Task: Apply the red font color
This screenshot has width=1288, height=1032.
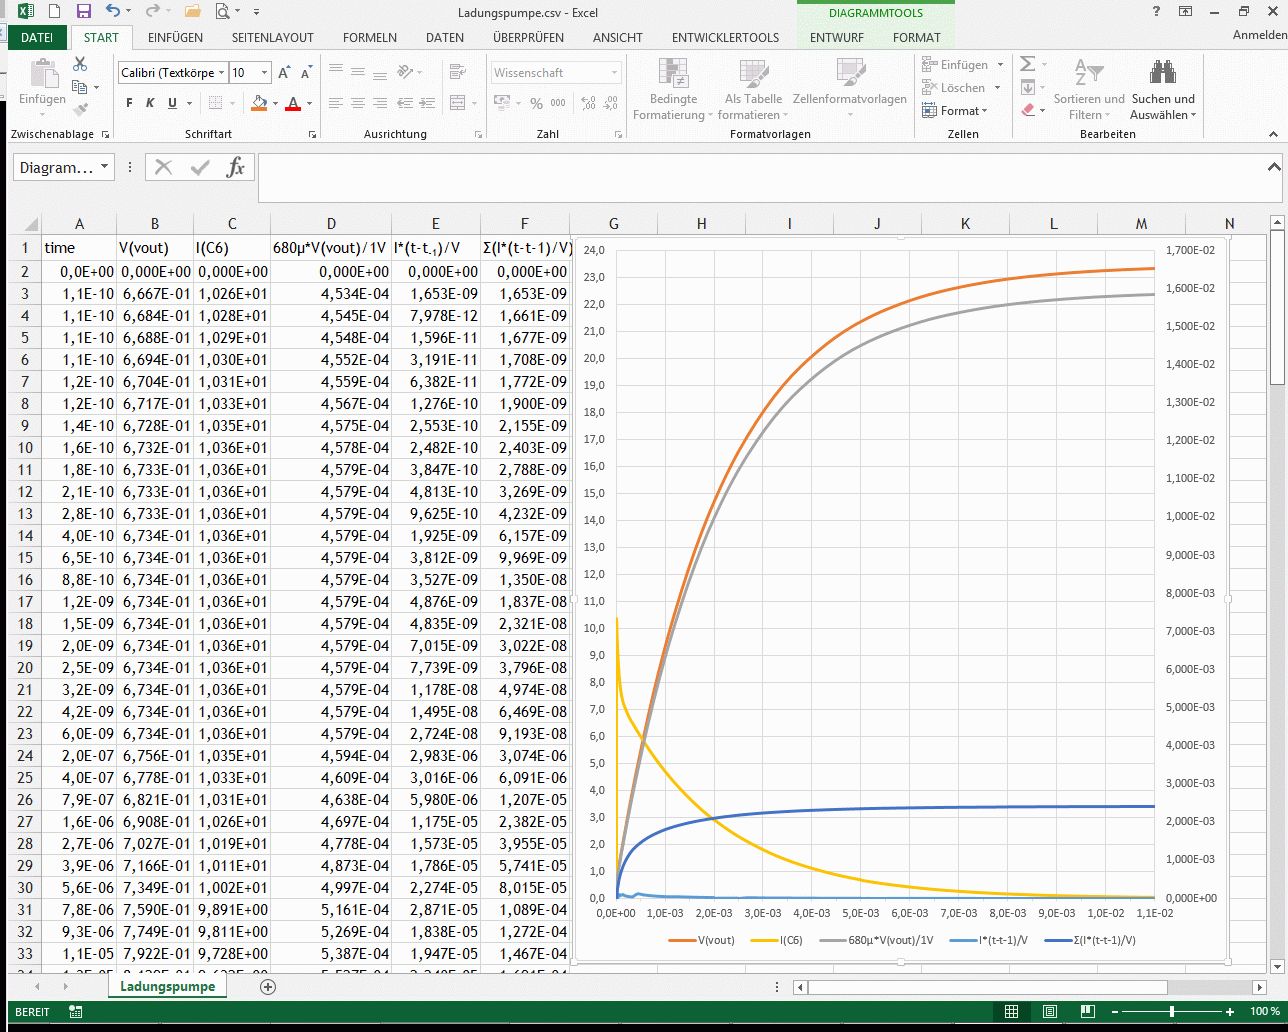Action: pos(293,103)
